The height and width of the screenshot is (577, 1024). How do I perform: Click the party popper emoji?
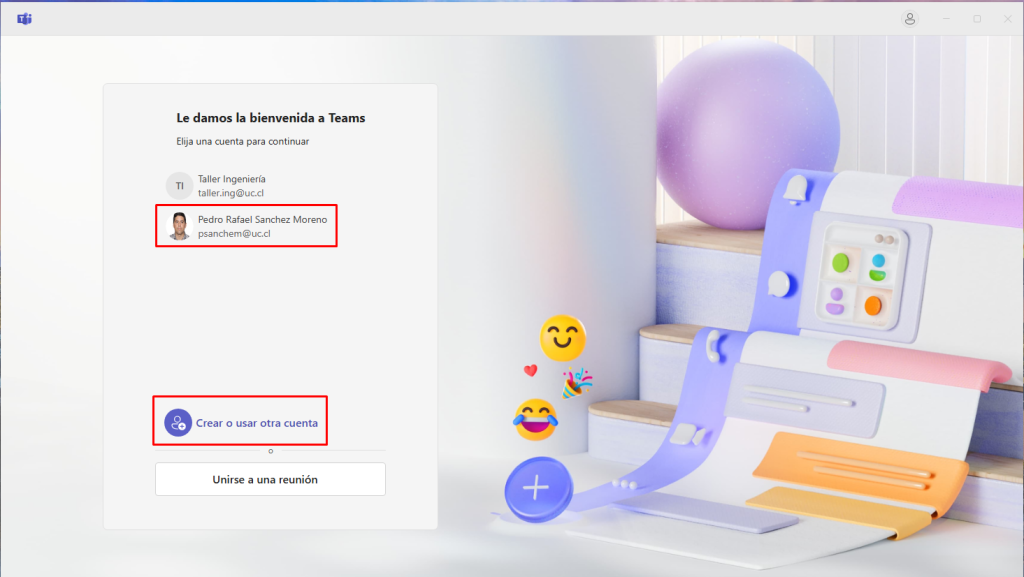(577, 383)
